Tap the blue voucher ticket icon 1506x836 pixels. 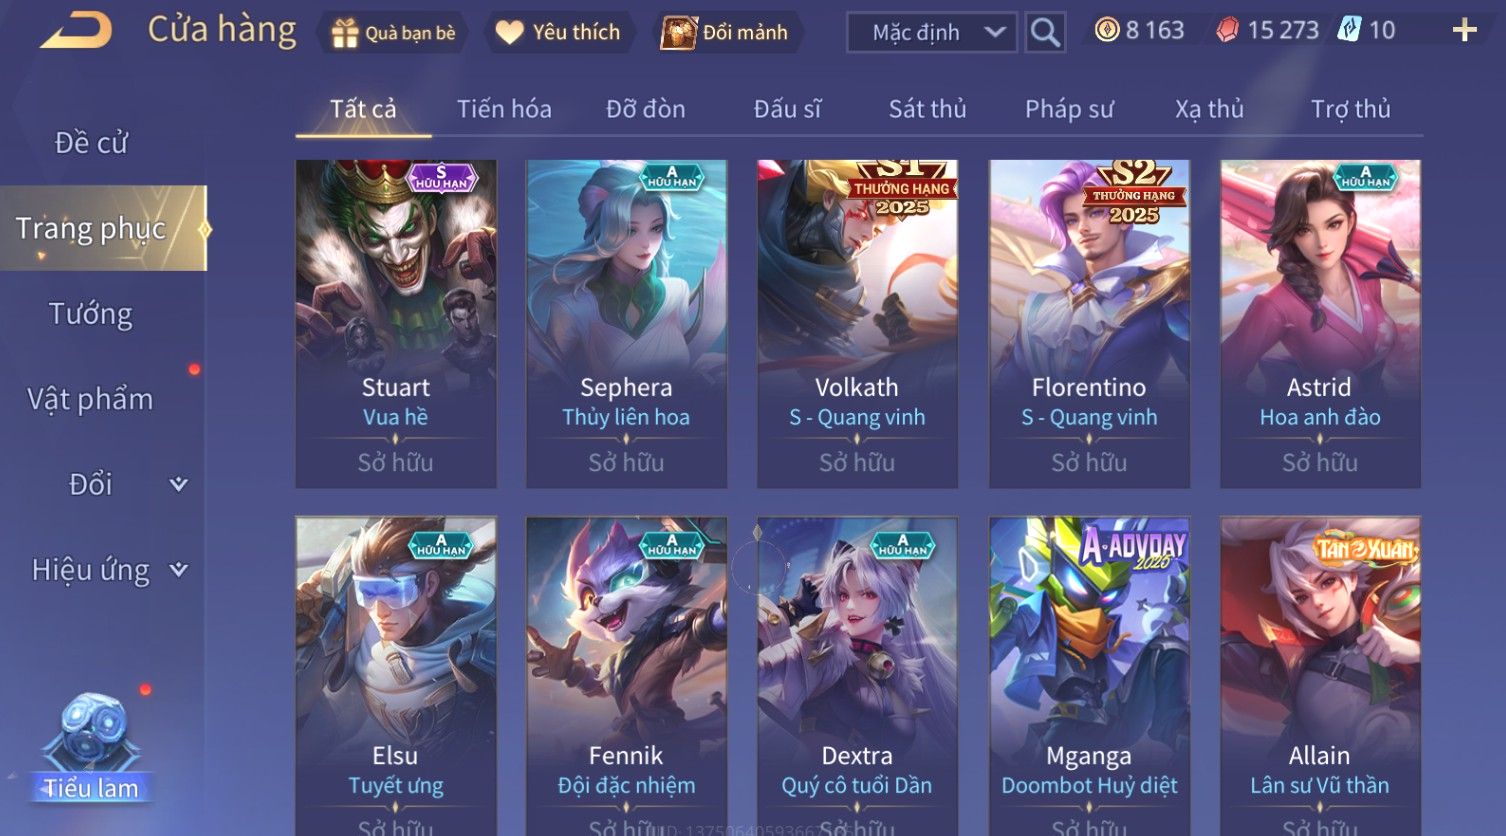[1350, 30]
